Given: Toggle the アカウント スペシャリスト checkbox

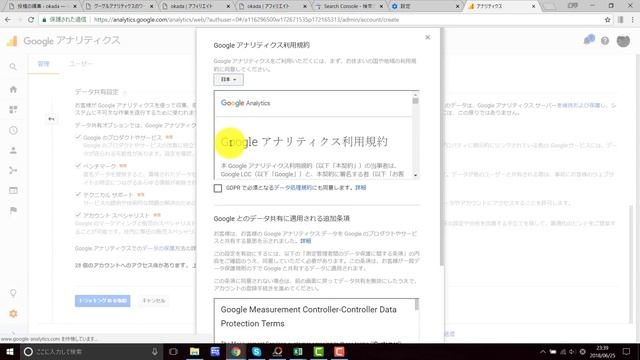Looking at the screenshot, I should tap(78, 215).
